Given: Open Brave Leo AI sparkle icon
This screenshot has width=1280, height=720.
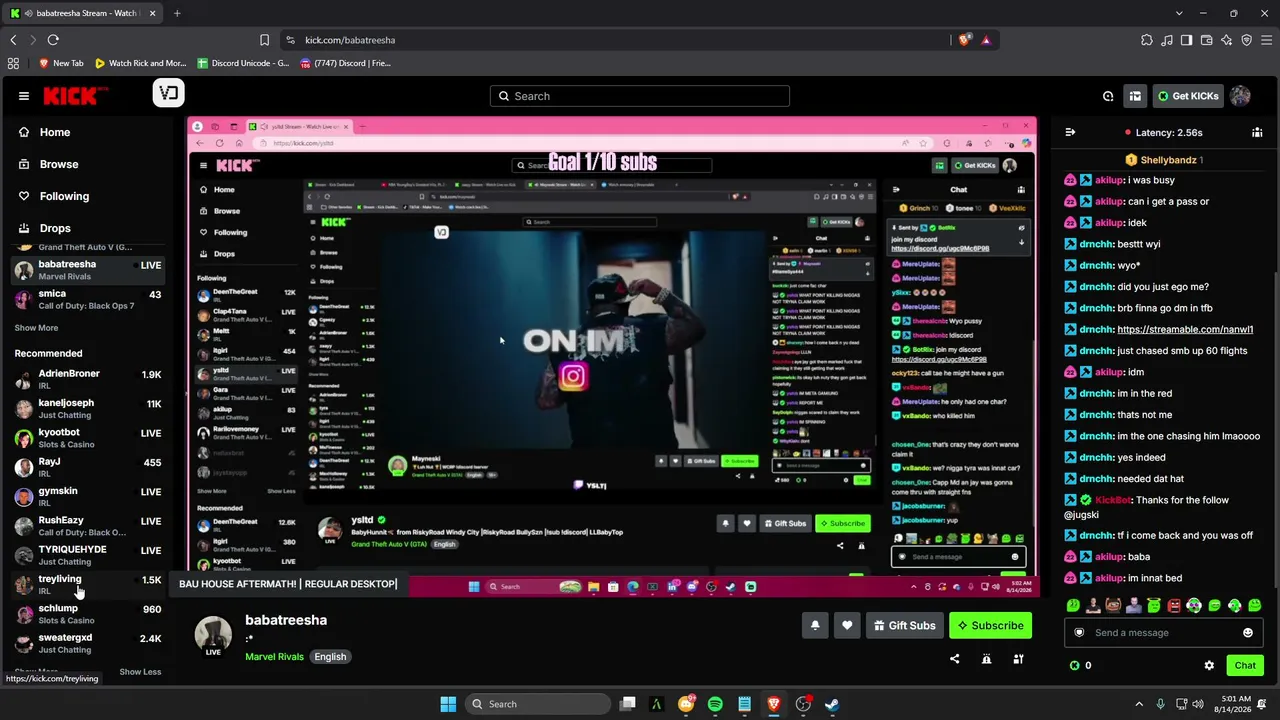Looking at the screenshot, I should [x=1226, y=40].
